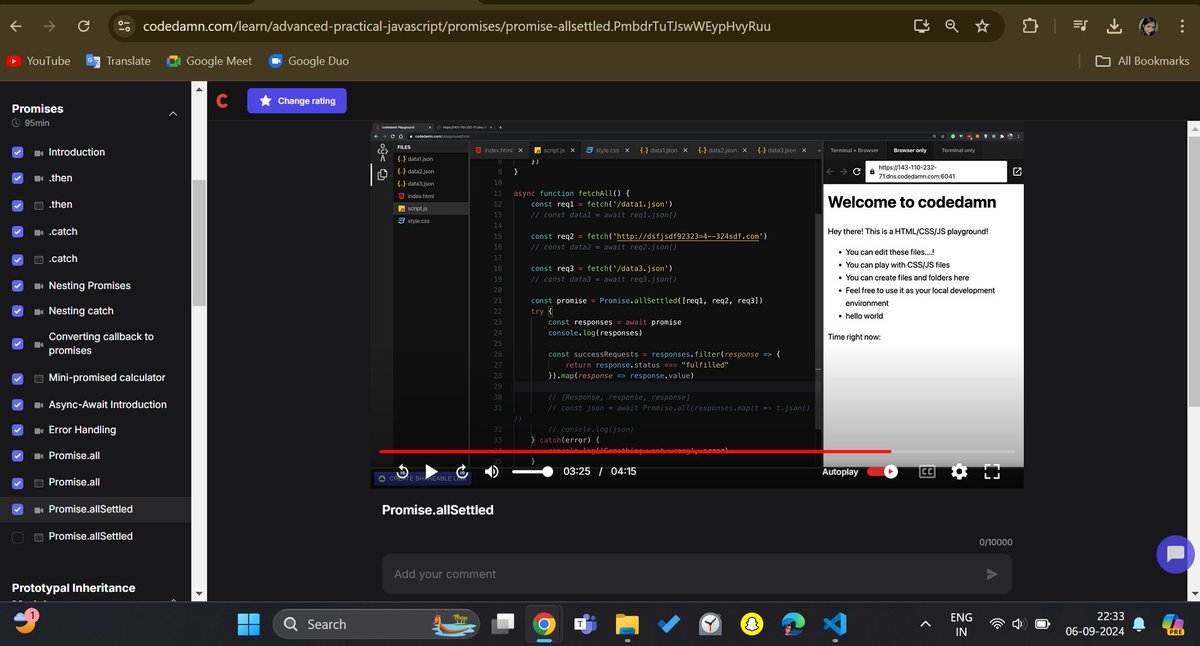This screenshot has width=1200, height=646.
Task: Open the All Bookmarks folder
Action: (x=1142, y=61)
